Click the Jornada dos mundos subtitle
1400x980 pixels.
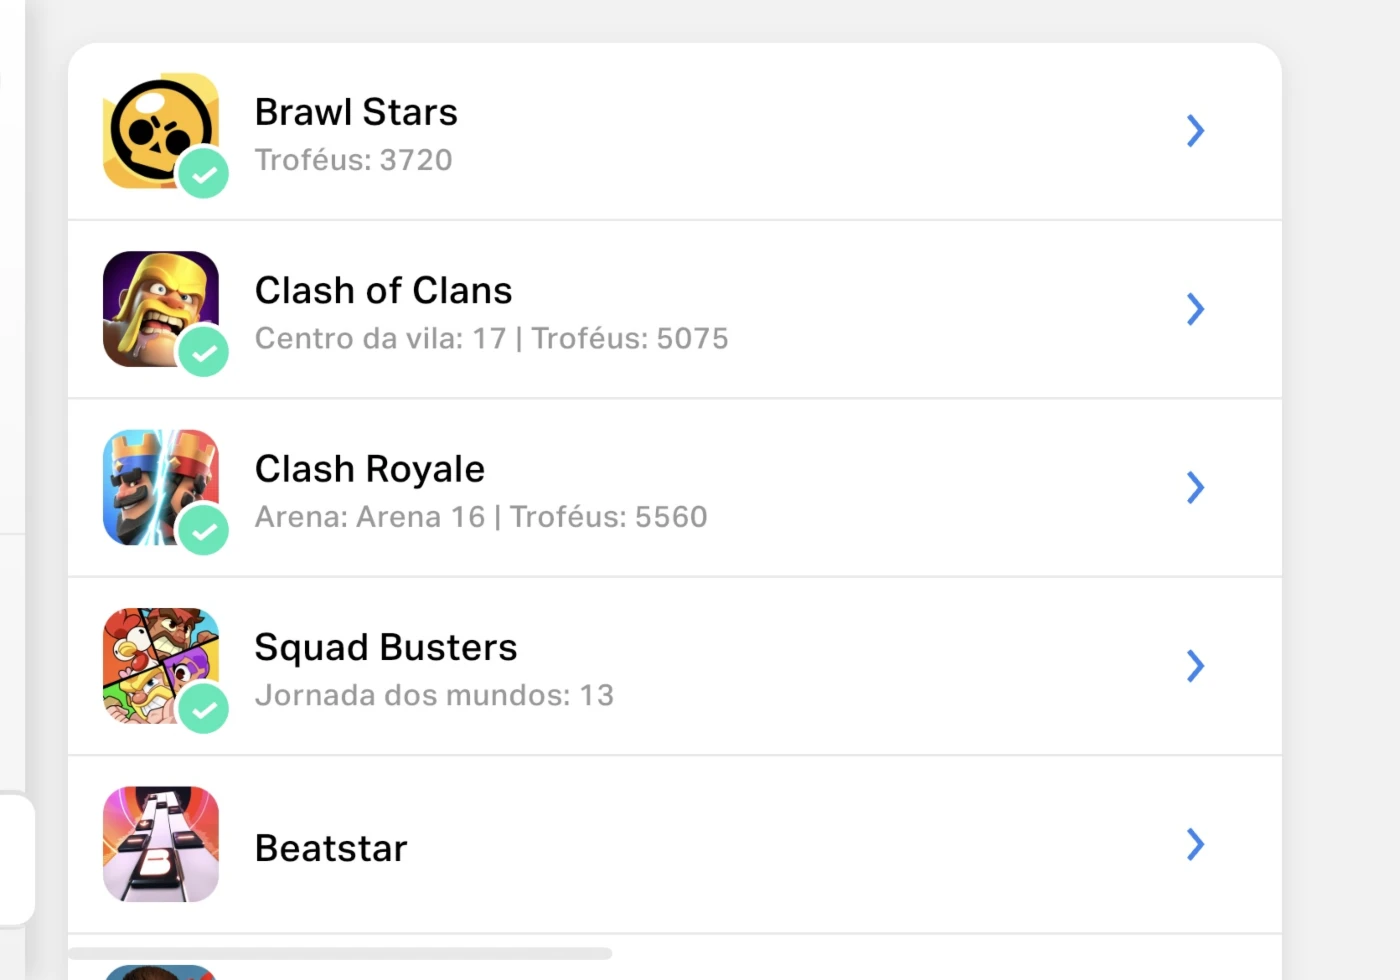pyautogui.click(x=434, y=695)
